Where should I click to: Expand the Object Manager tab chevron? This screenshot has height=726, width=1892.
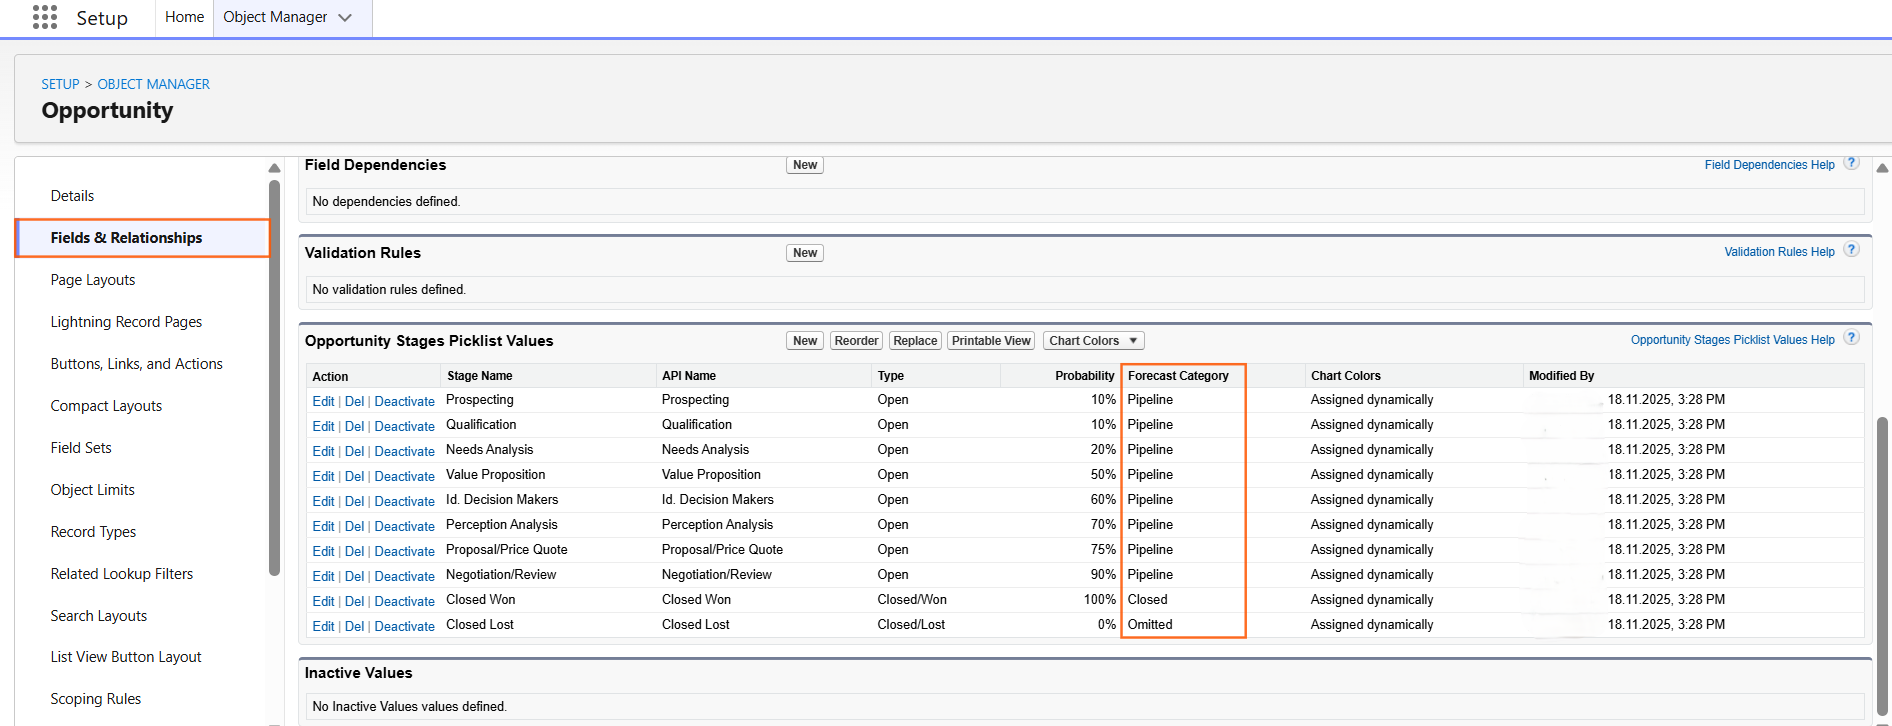click(x=345, y=18)
